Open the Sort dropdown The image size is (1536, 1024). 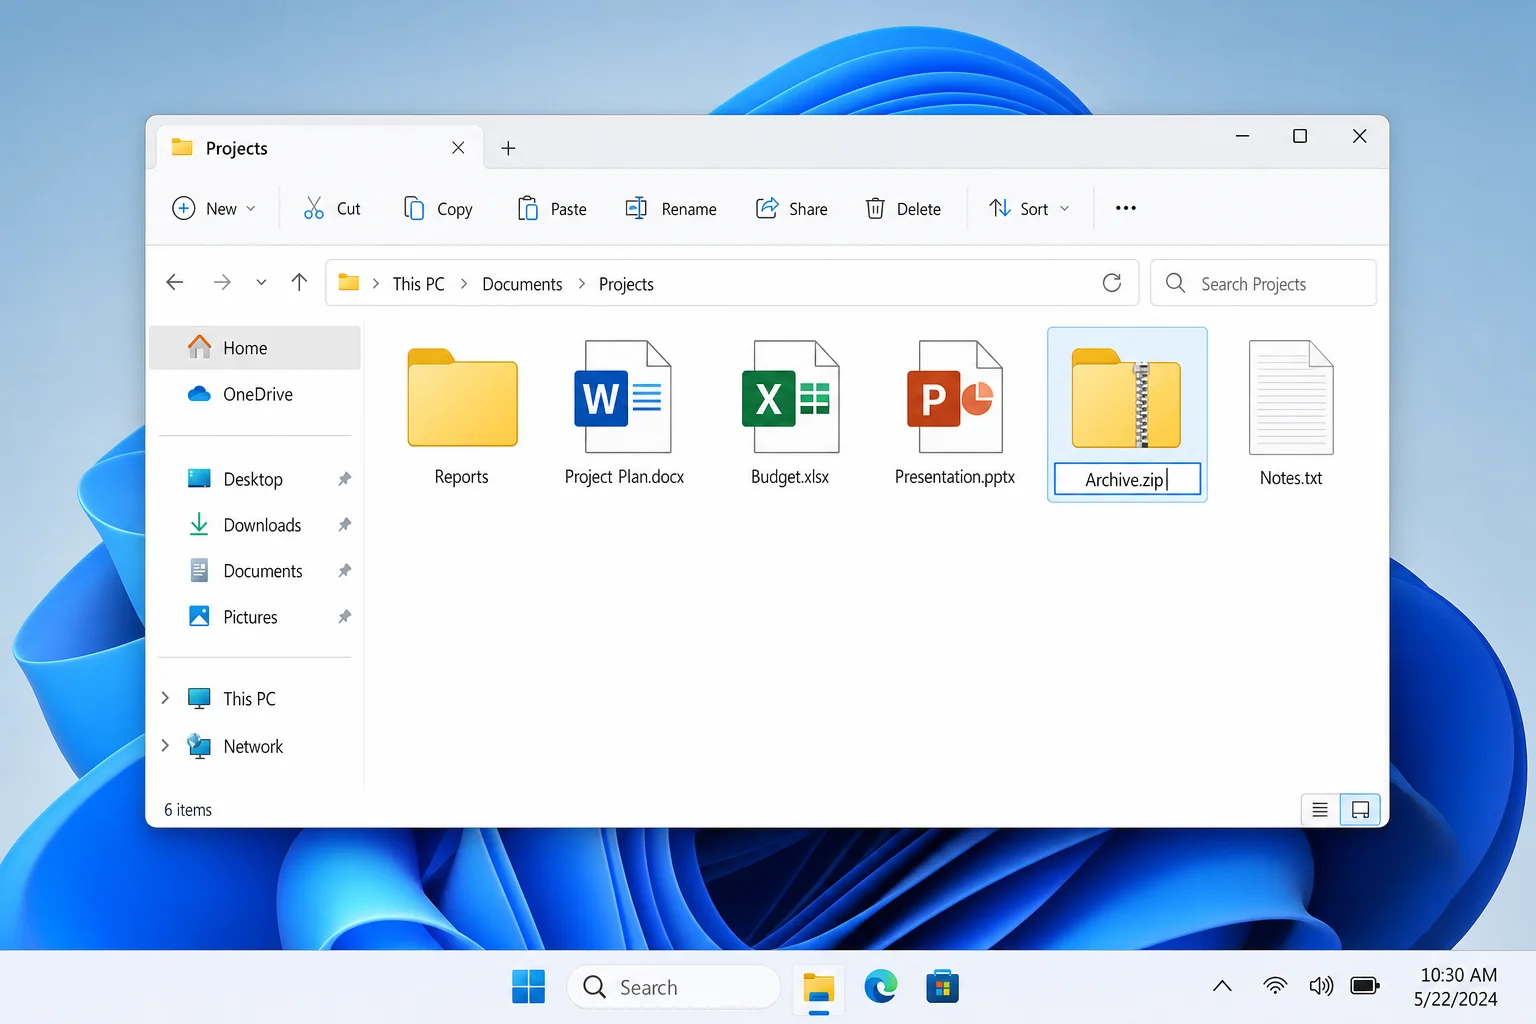tap(1029, 208)
